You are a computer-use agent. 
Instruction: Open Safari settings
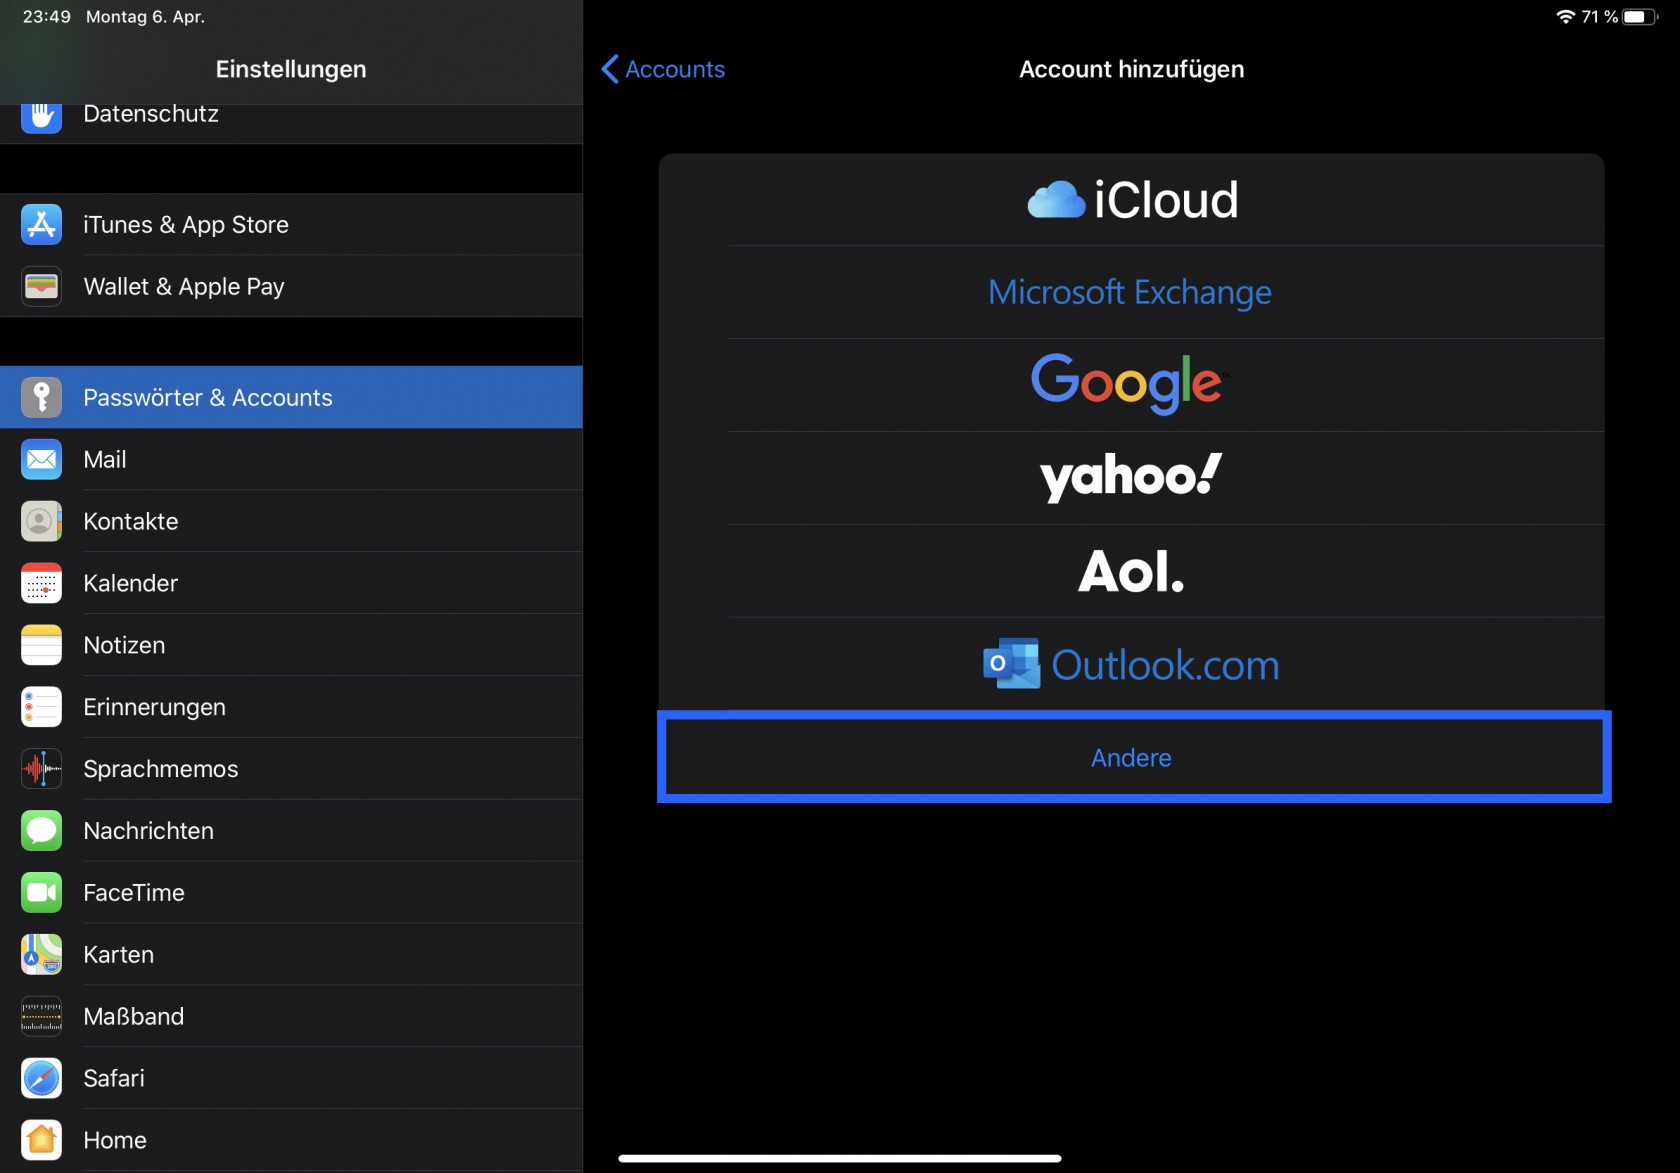(291, 1078)
